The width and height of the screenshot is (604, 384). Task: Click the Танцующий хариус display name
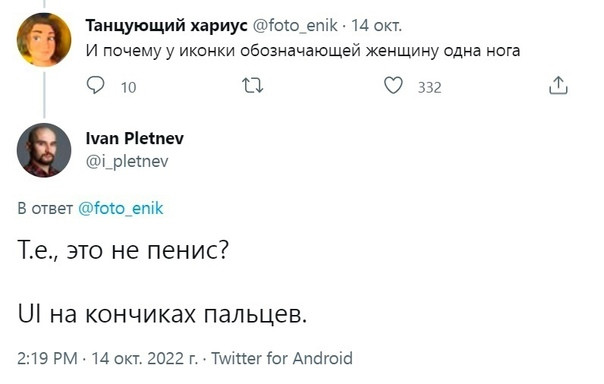point(166,26)
